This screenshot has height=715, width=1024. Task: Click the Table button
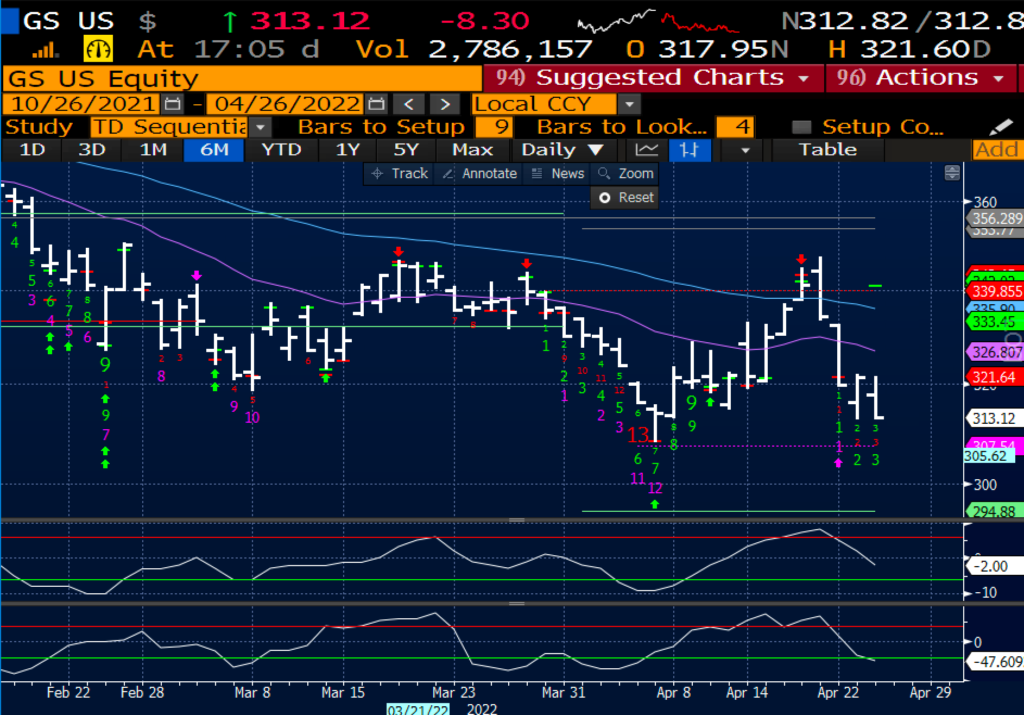(x=827, y=150)
